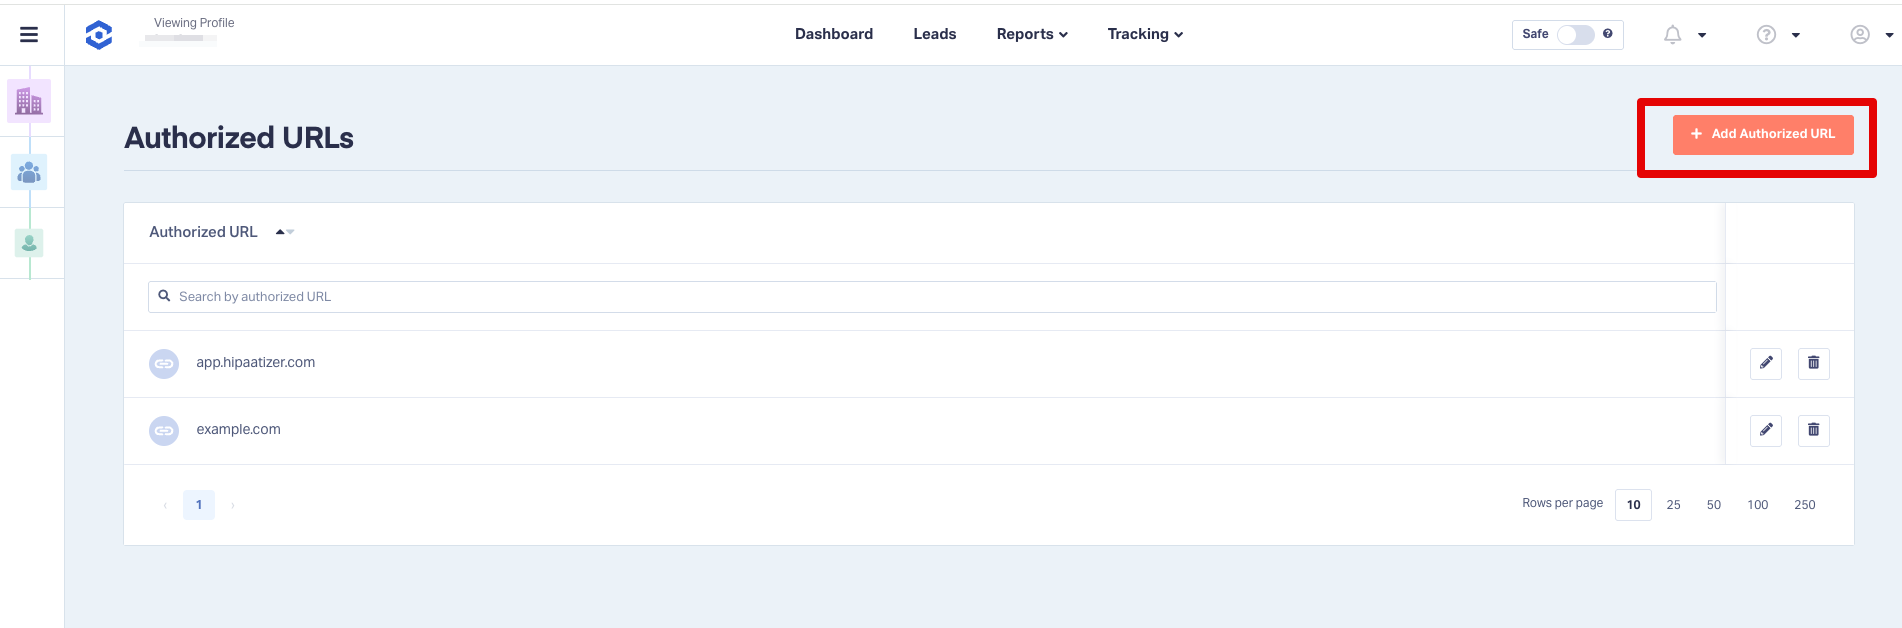Edit the example.com URL
Viewport: 1902px width, 628px height.
[1765, 430]
